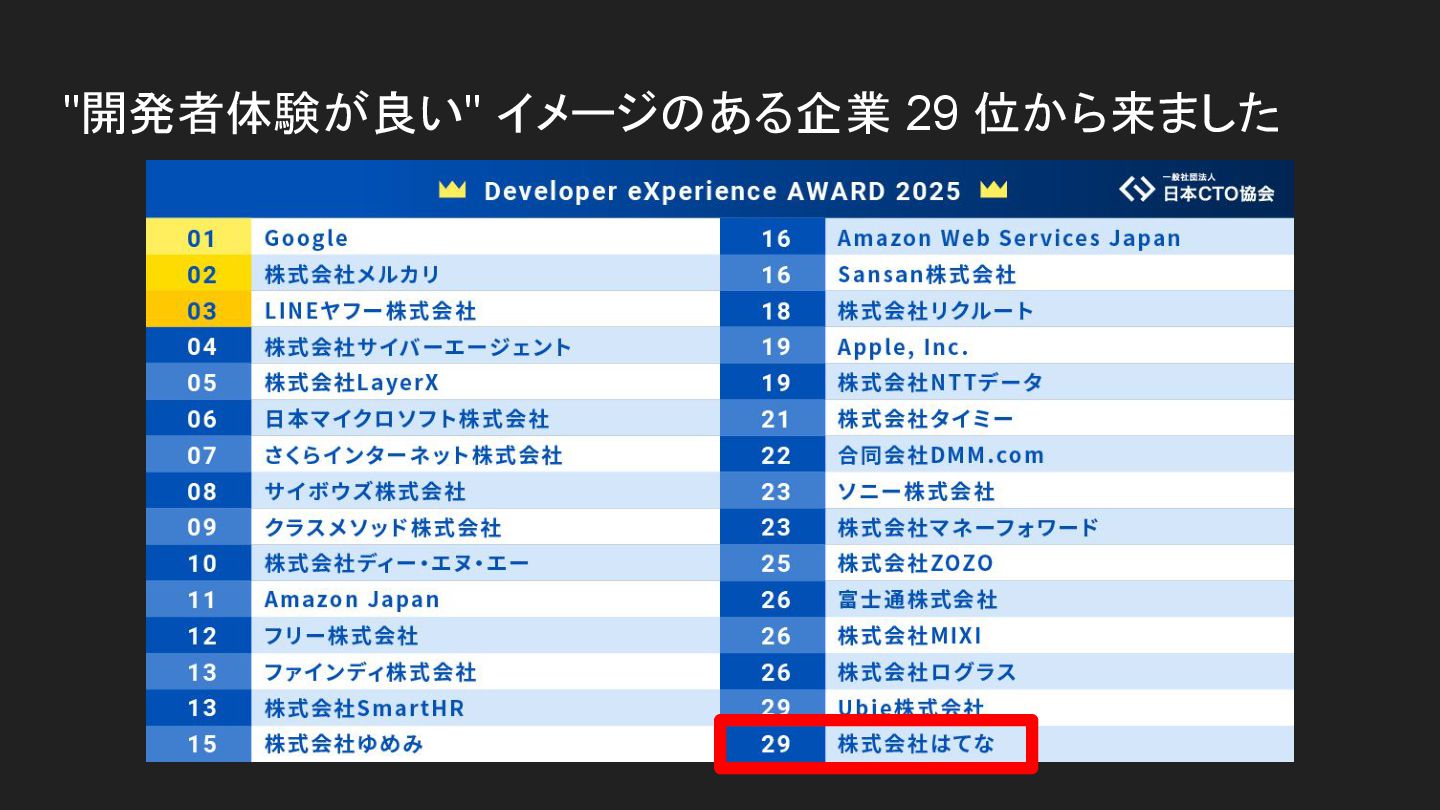Select the 株式会社タイミー row text
This screenshot has width=1440, height=810.
click(x=925, y=419)
